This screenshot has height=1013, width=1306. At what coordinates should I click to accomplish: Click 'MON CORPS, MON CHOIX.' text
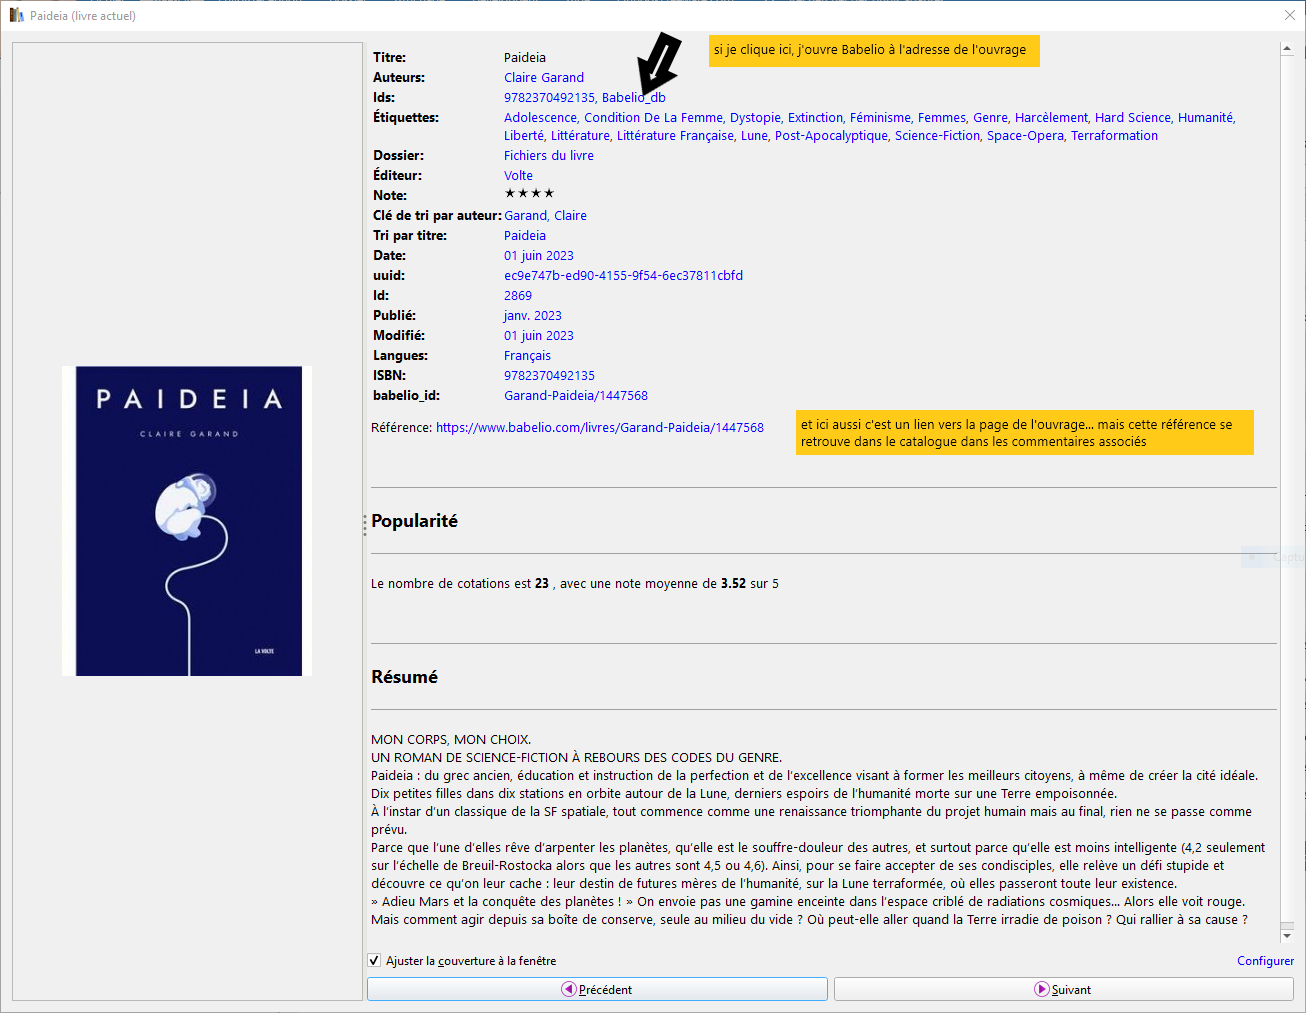[451, 739]
